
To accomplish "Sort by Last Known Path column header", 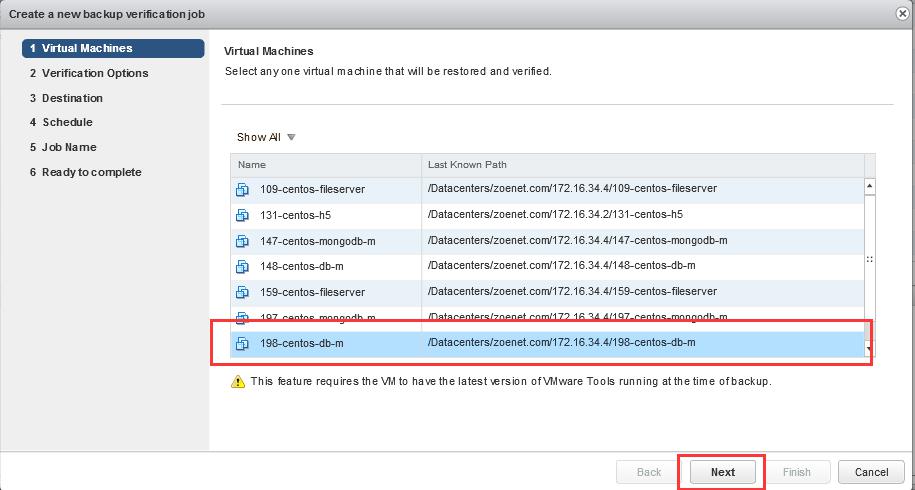I will pos(642,165).
